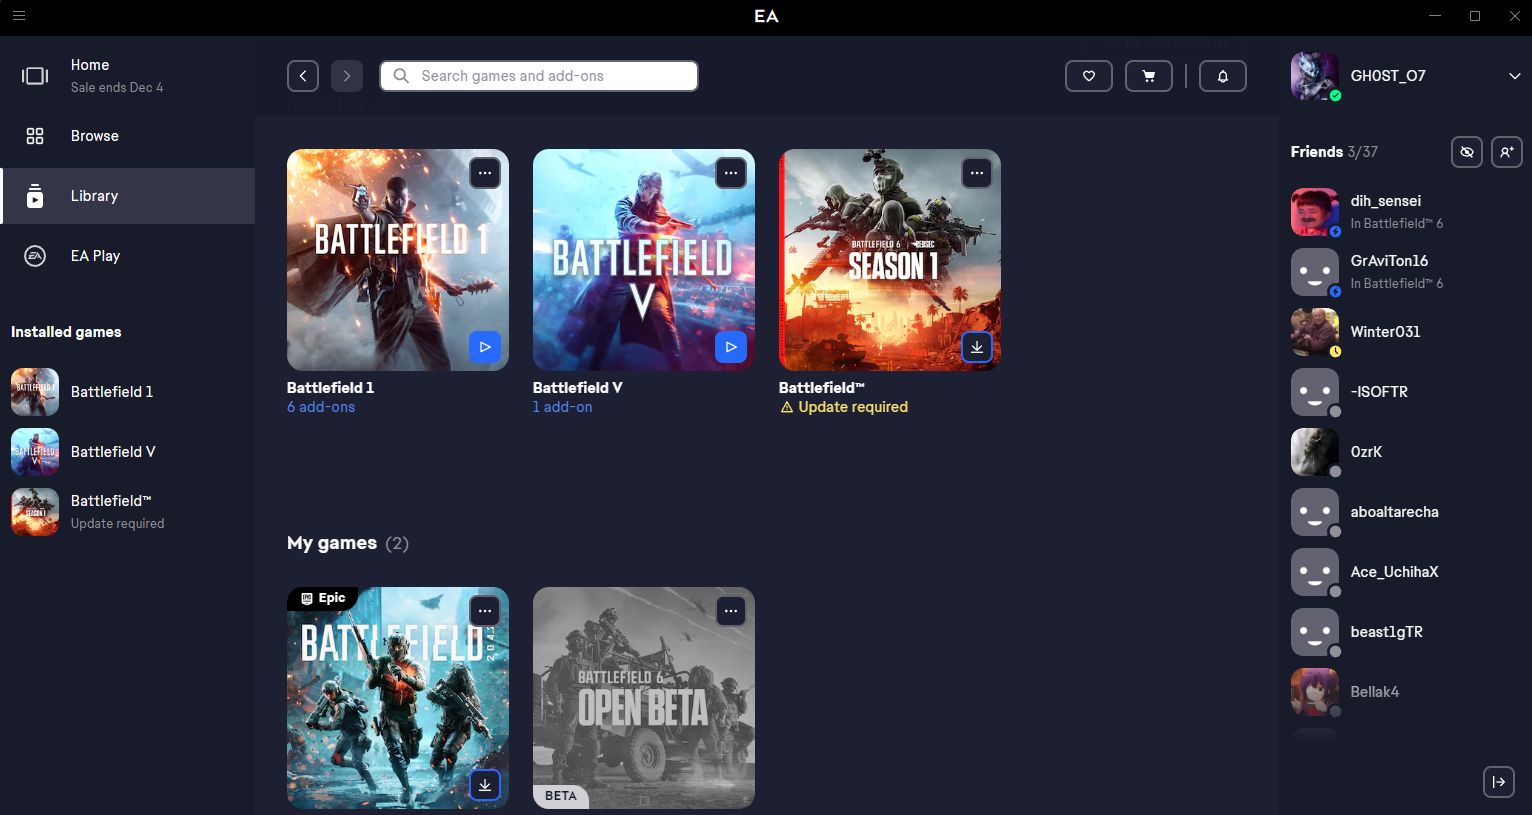The width and height of the screenshot is (1532, 815).
Task: Click the Browse grid icon
Action: click(x=35, y=136)
